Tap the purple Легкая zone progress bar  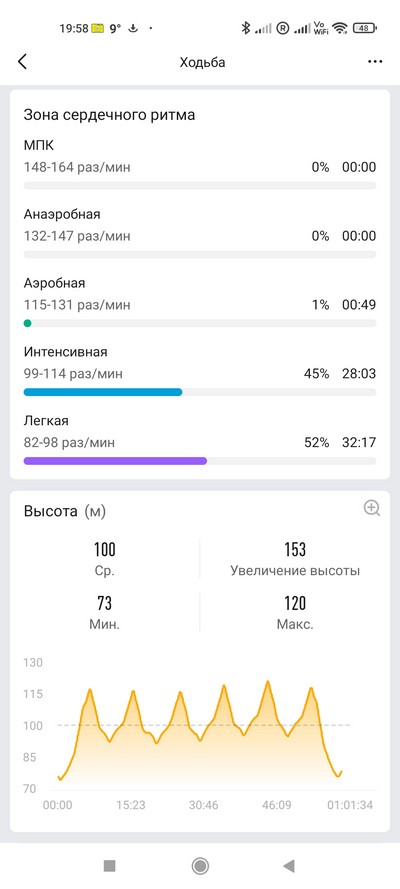pos(115,461)
